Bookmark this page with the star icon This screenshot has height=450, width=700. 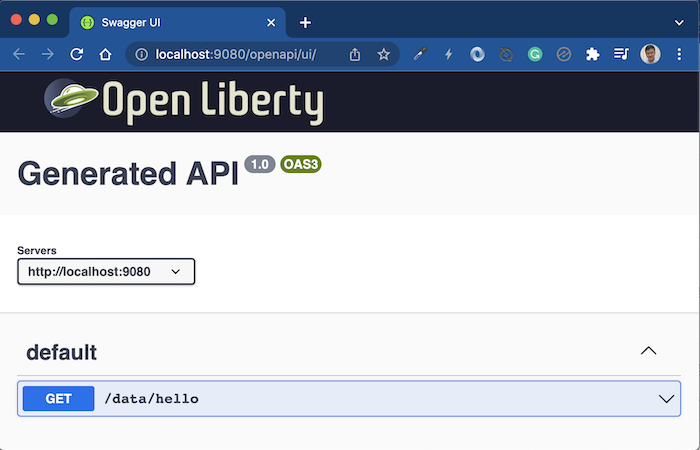coord(383,54)
